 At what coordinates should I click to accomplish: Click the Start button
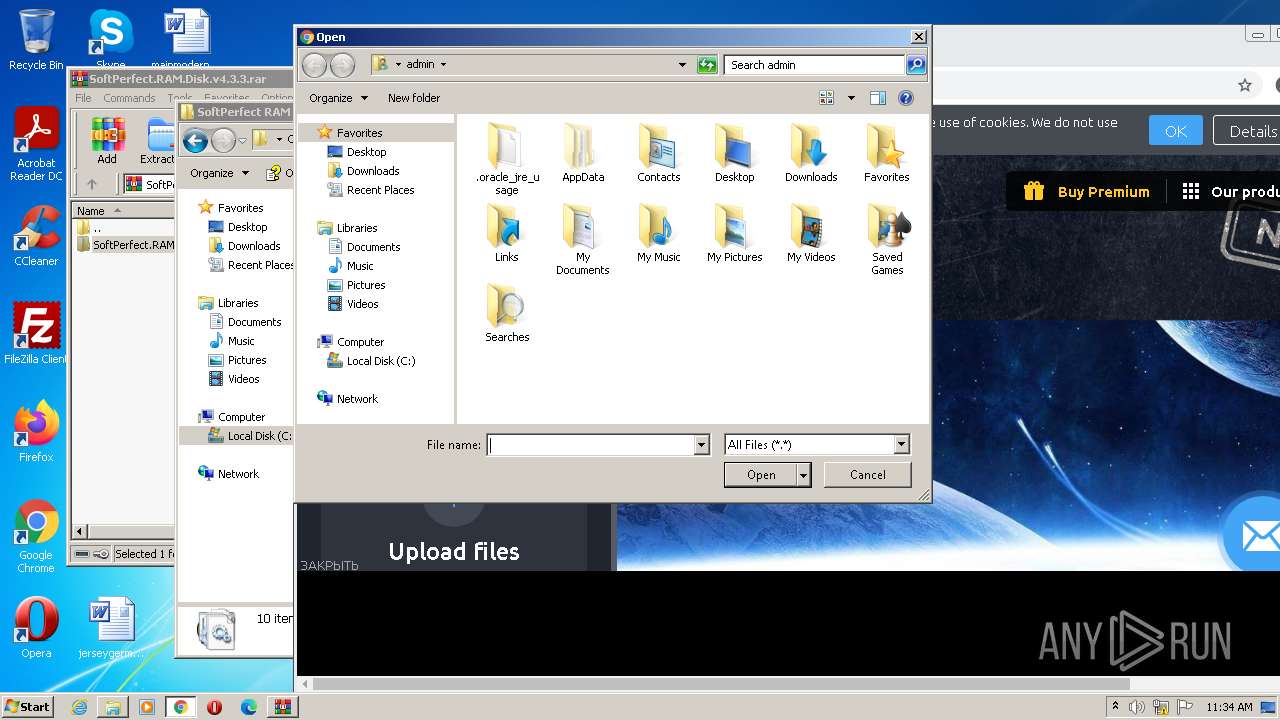click(27, 707)
